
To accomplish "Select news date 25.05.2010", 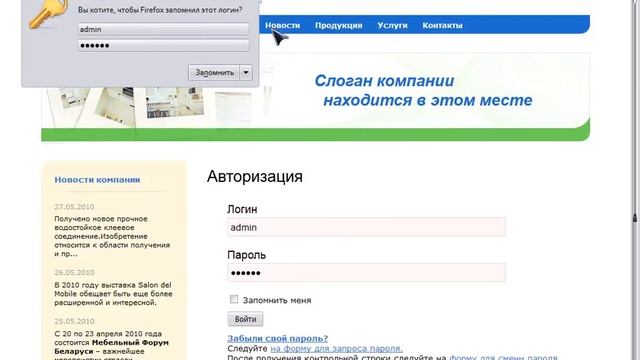I will (x=74, y=321).
